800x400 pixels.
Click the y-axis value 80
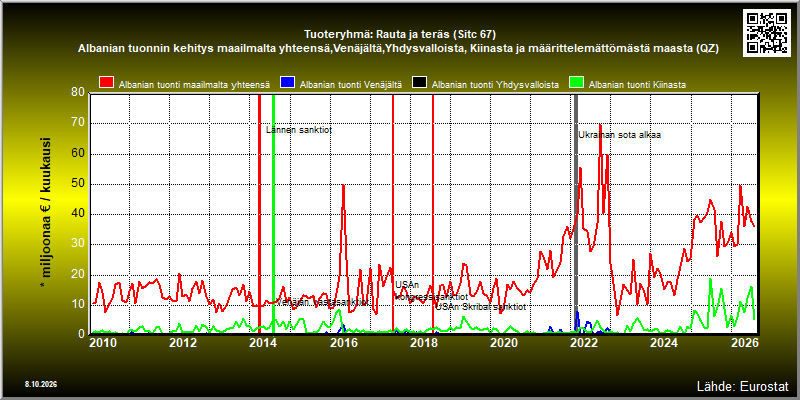click(78, 93)
